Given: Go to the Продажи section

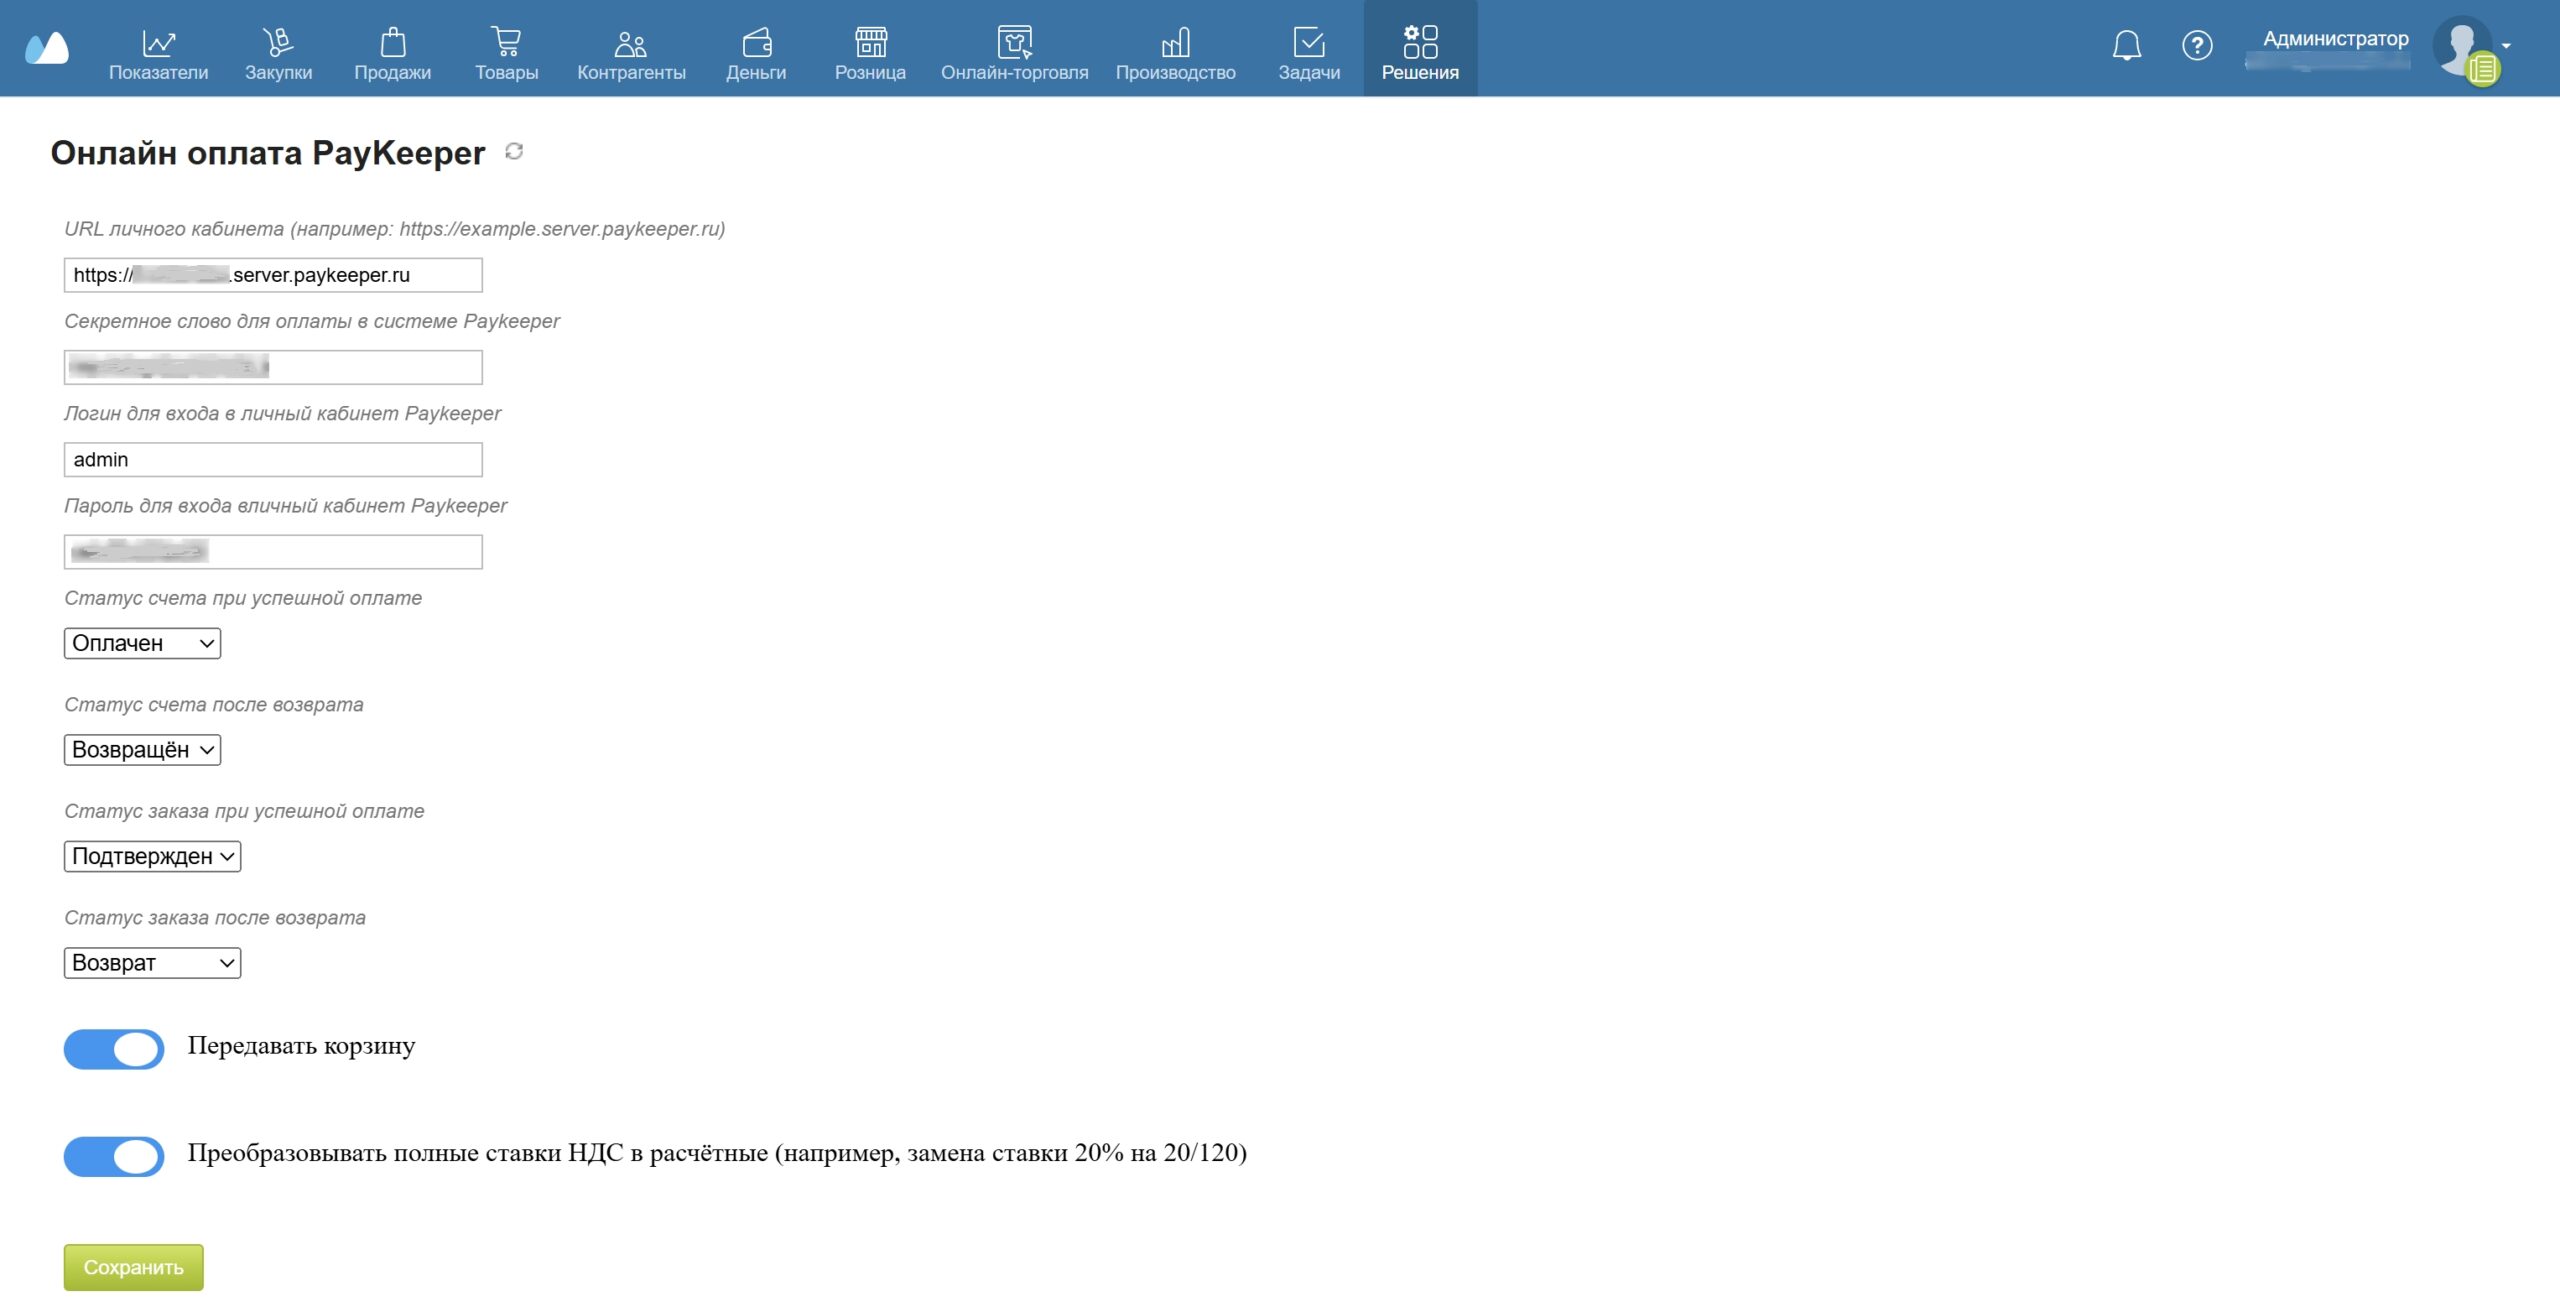Looking at the screenshot, I should click(x=392, y=54).
